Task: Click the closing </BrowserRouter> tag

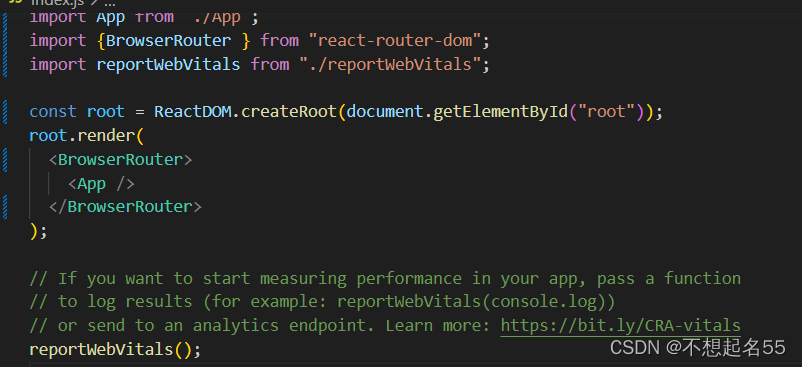Action: (125, 207)
